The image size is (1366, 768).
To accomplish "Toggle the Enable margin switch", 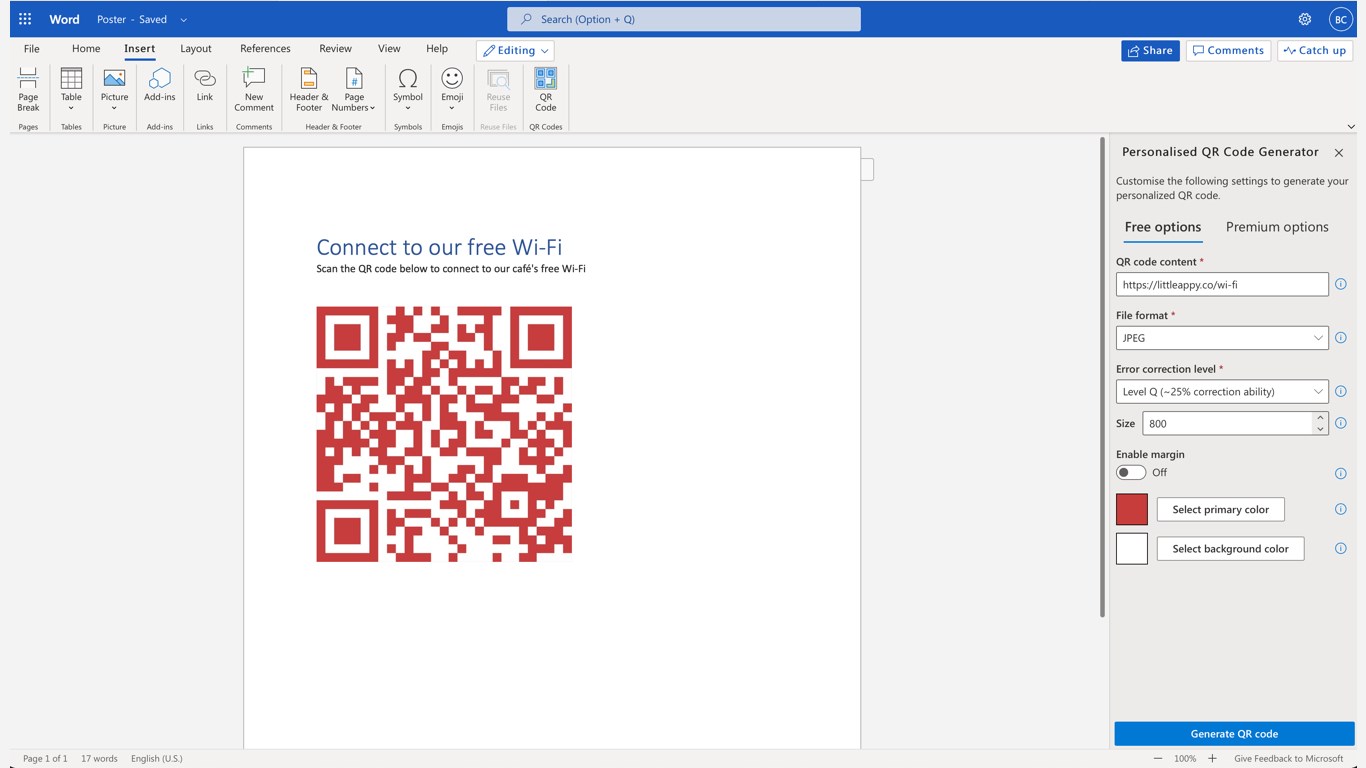I will (1131, 473).
